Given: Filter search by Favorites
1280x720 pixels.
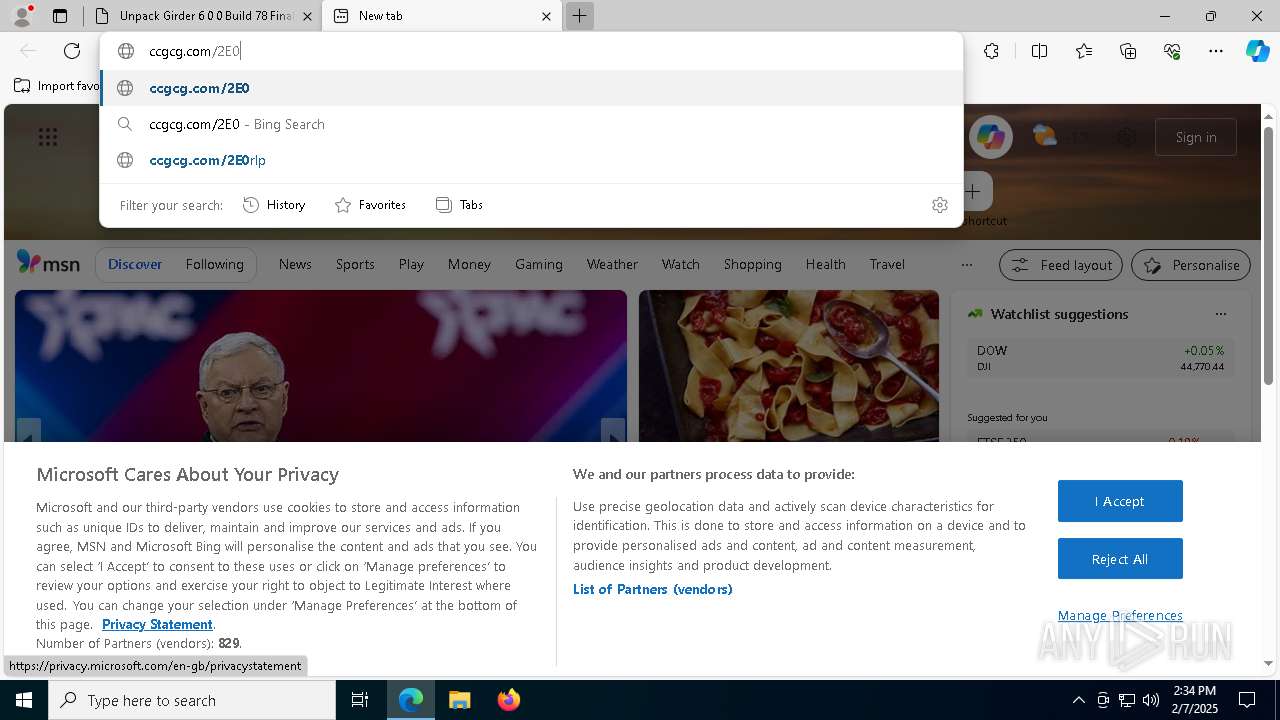Looking at the screenshot, I should [x=370, y=205].
